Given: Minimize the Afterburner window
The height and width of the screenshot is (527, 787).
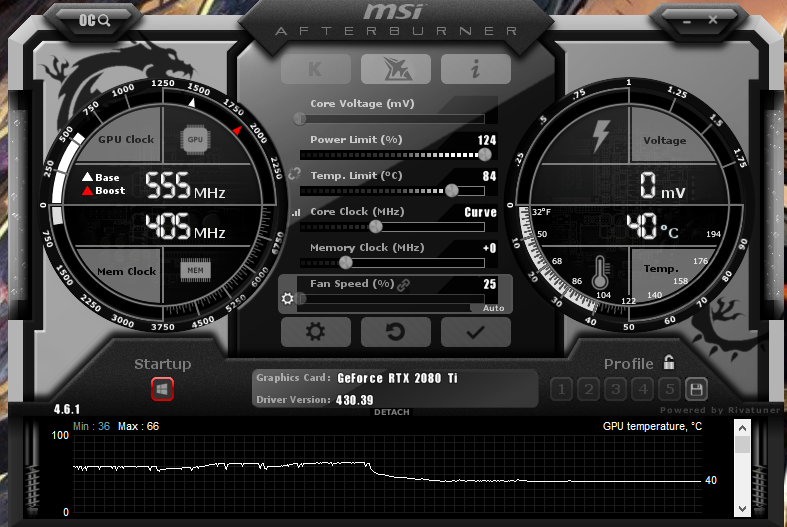Looking at the screenshot, I should click(687, 22).
